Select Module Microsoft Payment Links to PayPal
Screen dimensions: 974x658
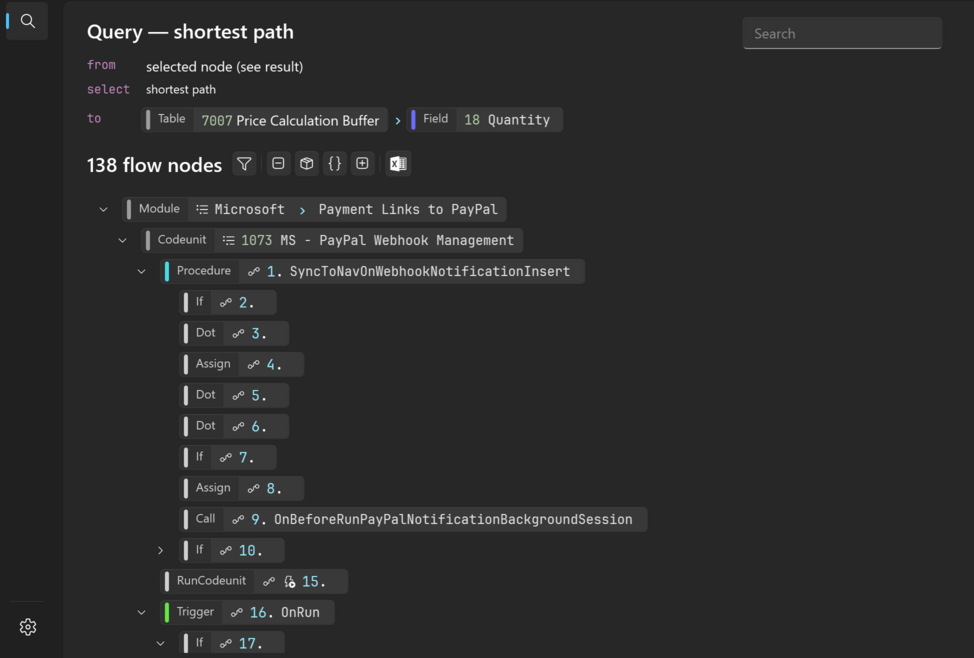[x=314, y=209]
